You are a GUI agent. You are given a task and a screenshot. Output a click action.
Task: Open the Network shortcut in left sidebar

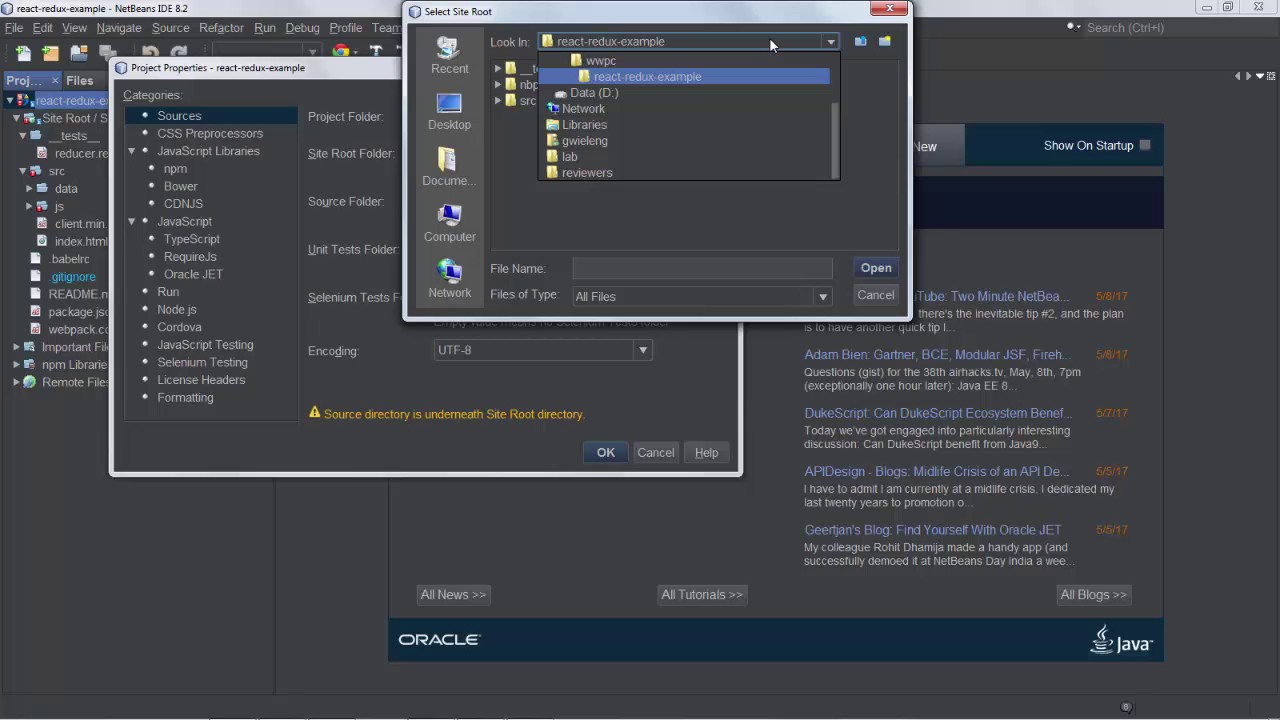449,280
